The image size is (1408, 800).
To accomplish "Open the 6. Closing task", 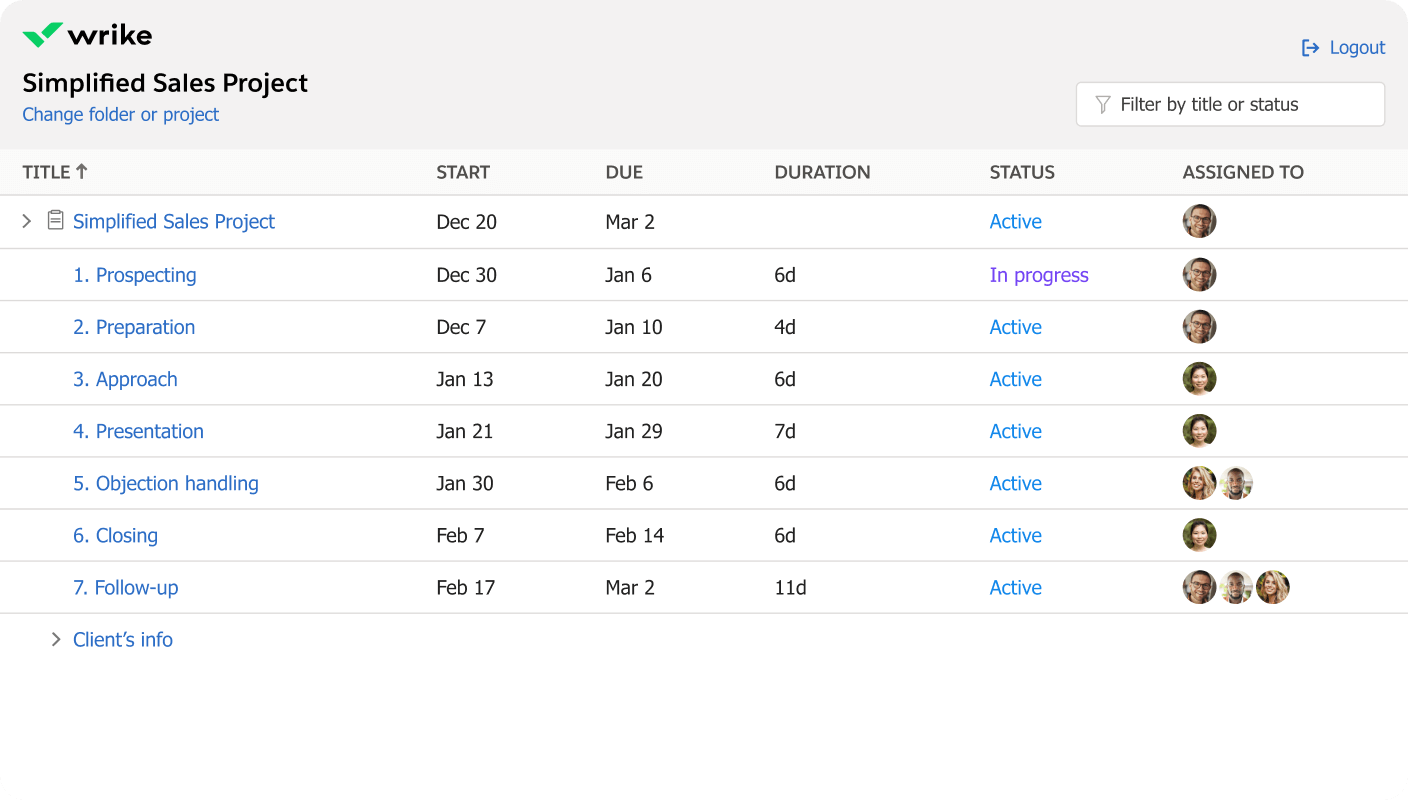I will point(115,535).
